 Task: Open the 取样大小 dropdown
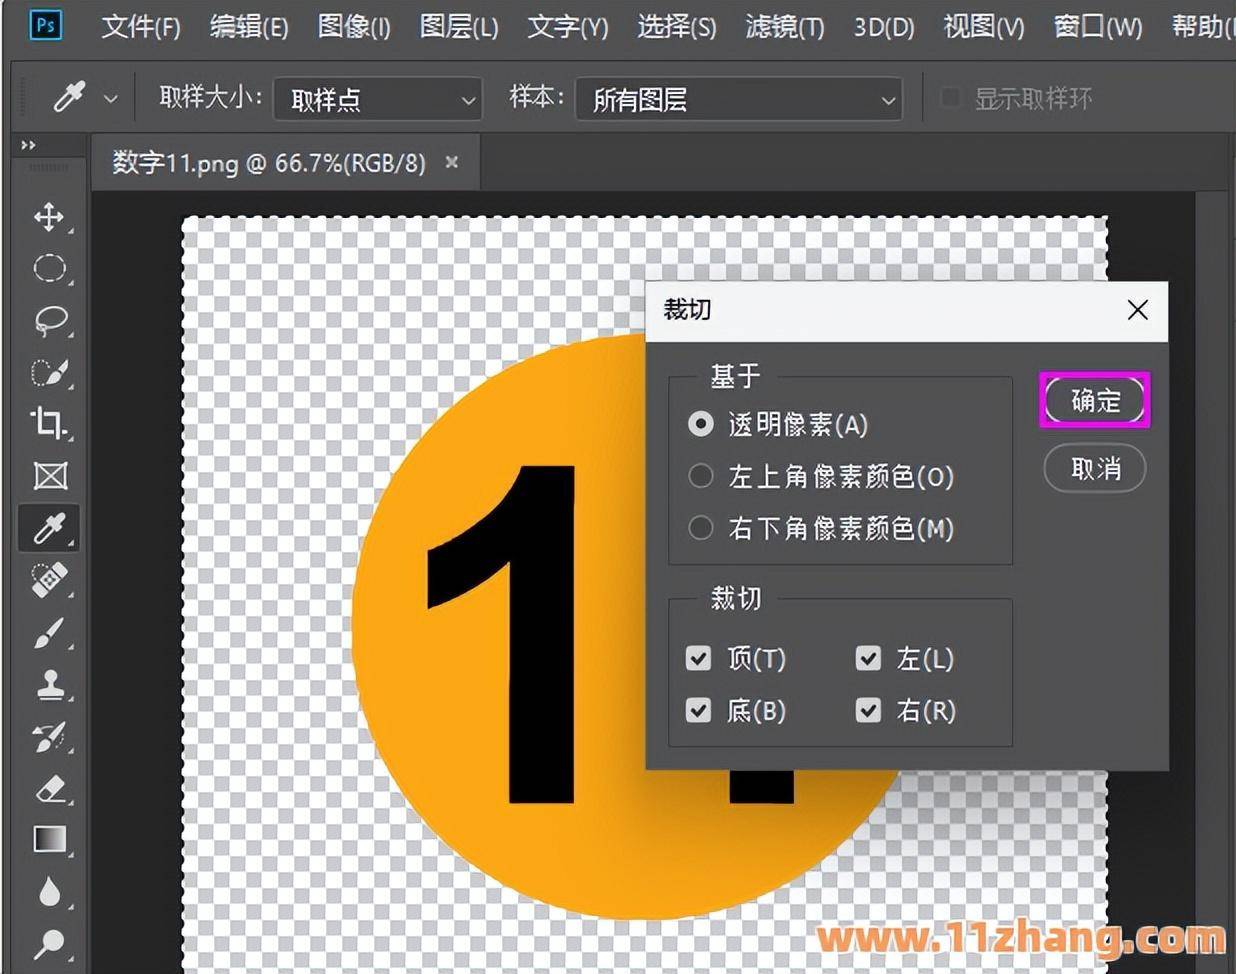click(x=378, y=99)
